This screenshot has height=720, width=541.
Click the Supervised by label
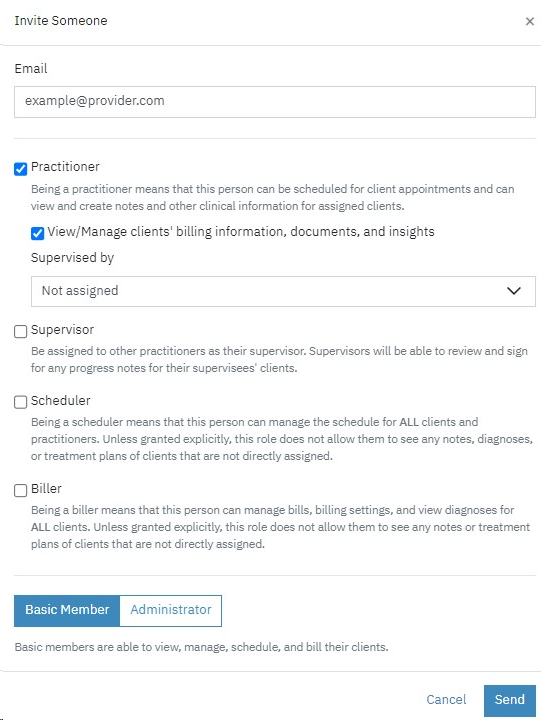pyautogui.click(x=73, y=258)
